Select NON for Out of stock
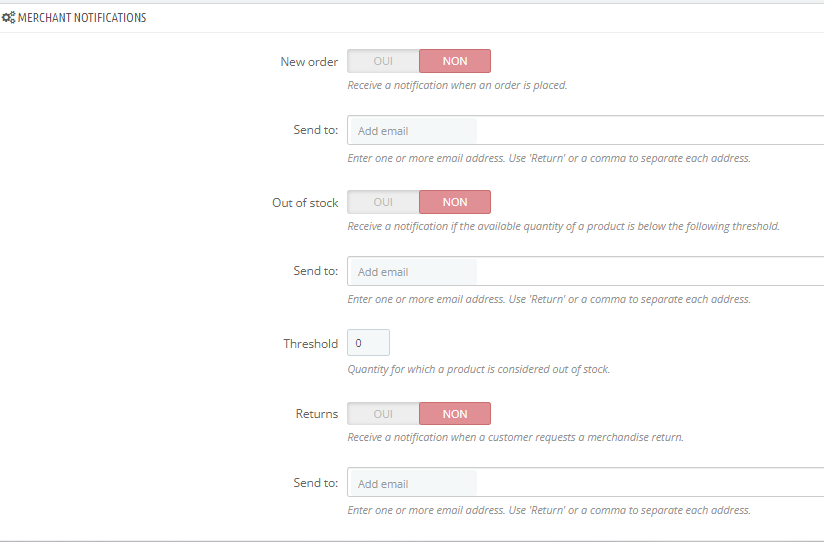 click(455, 202)
